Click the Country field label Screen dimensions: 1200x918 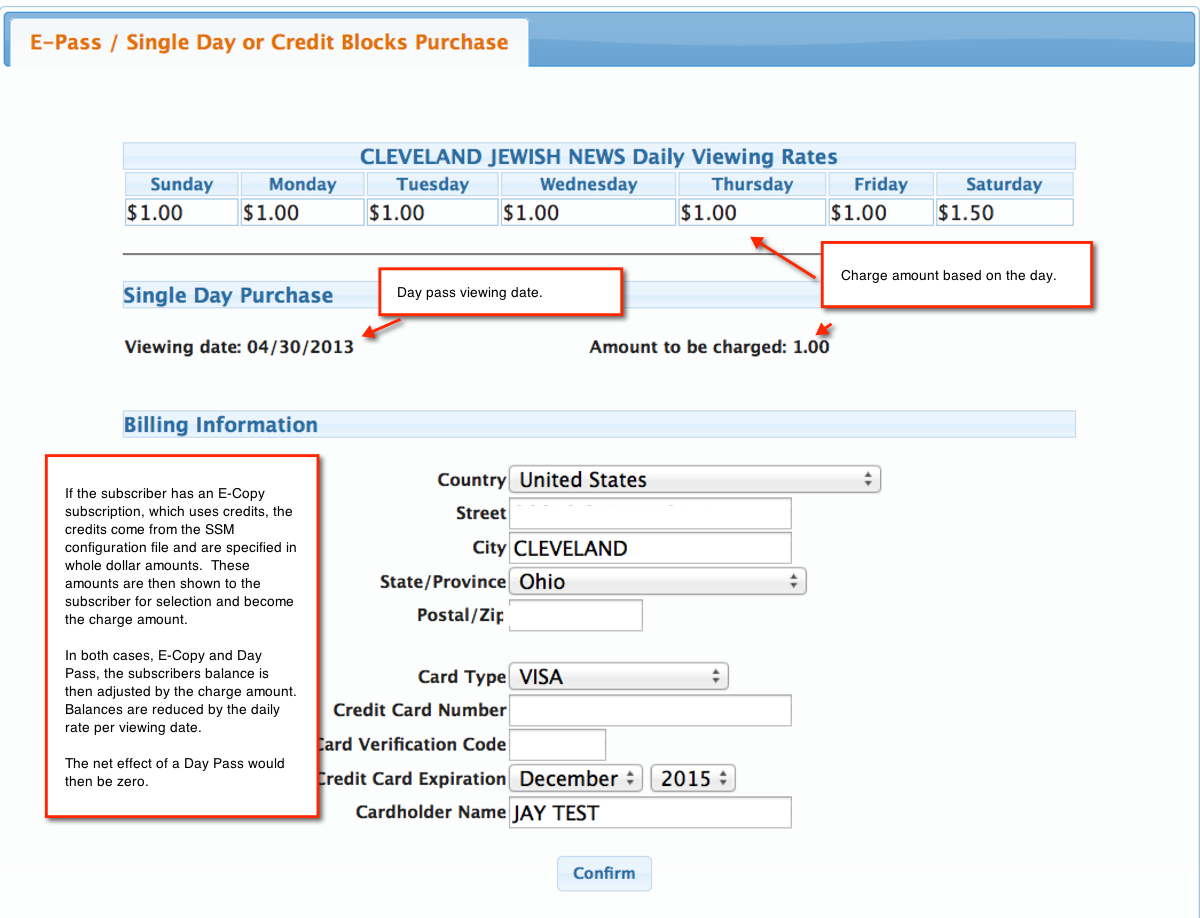471,480
